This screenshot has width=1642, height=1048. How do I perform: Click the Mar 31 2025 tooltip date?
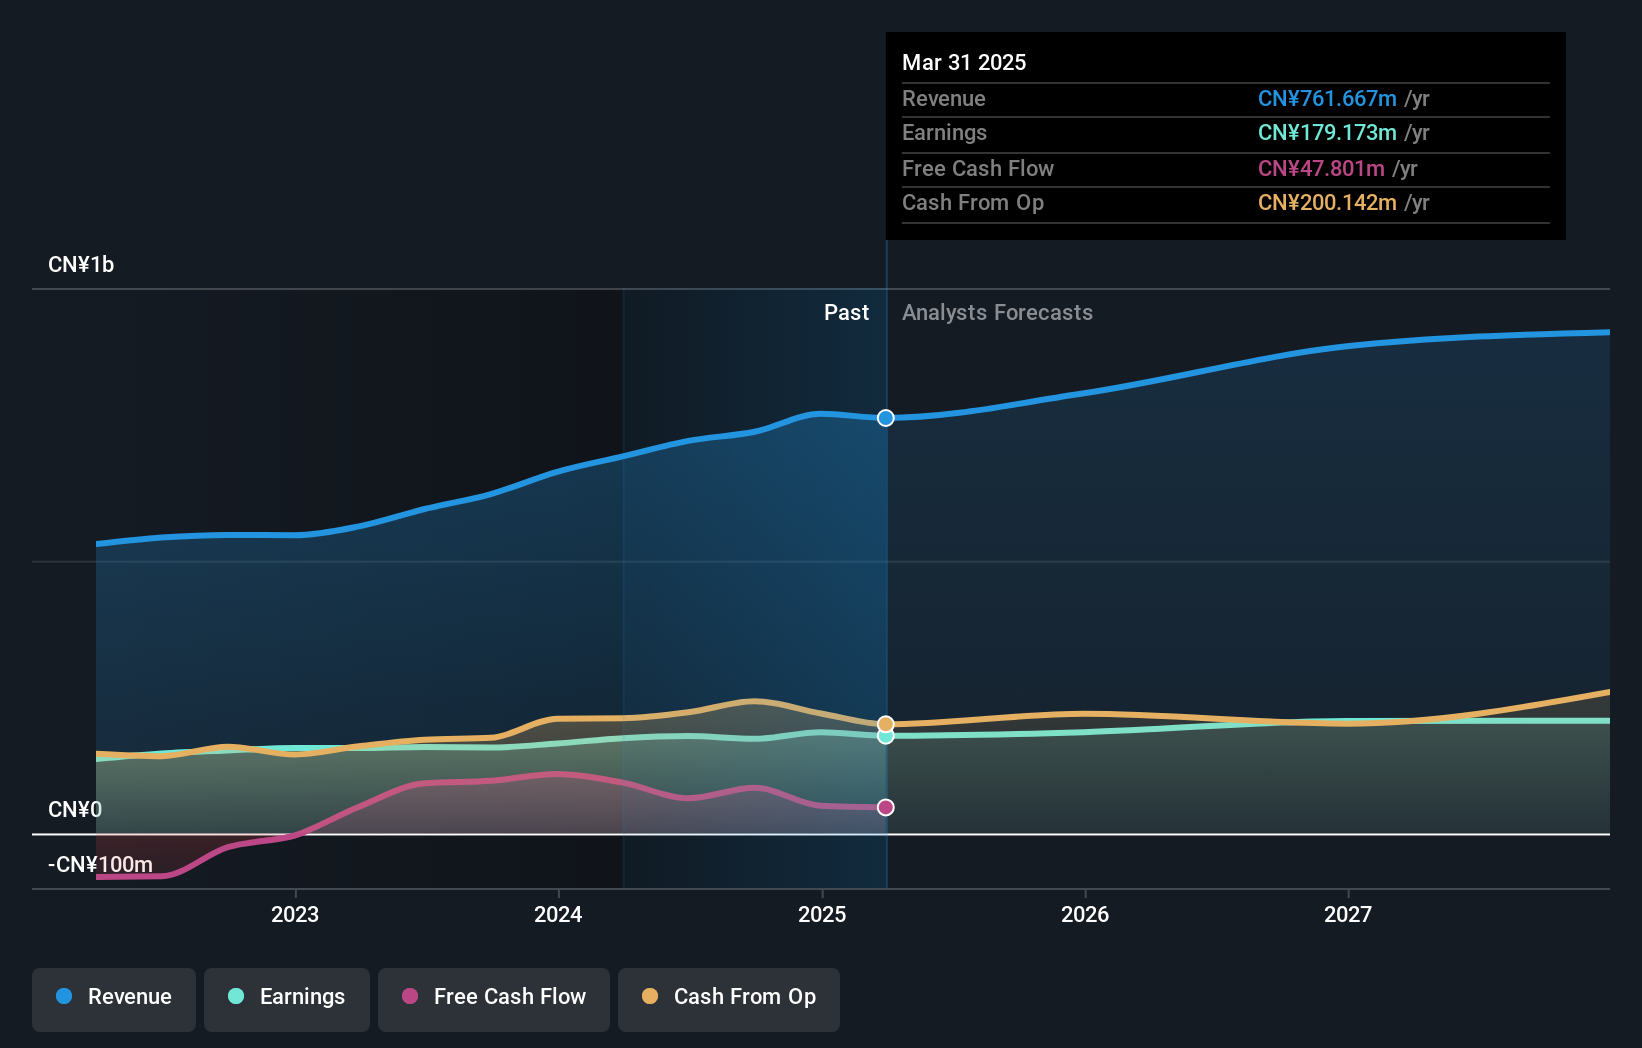click(x=964, y=62)
